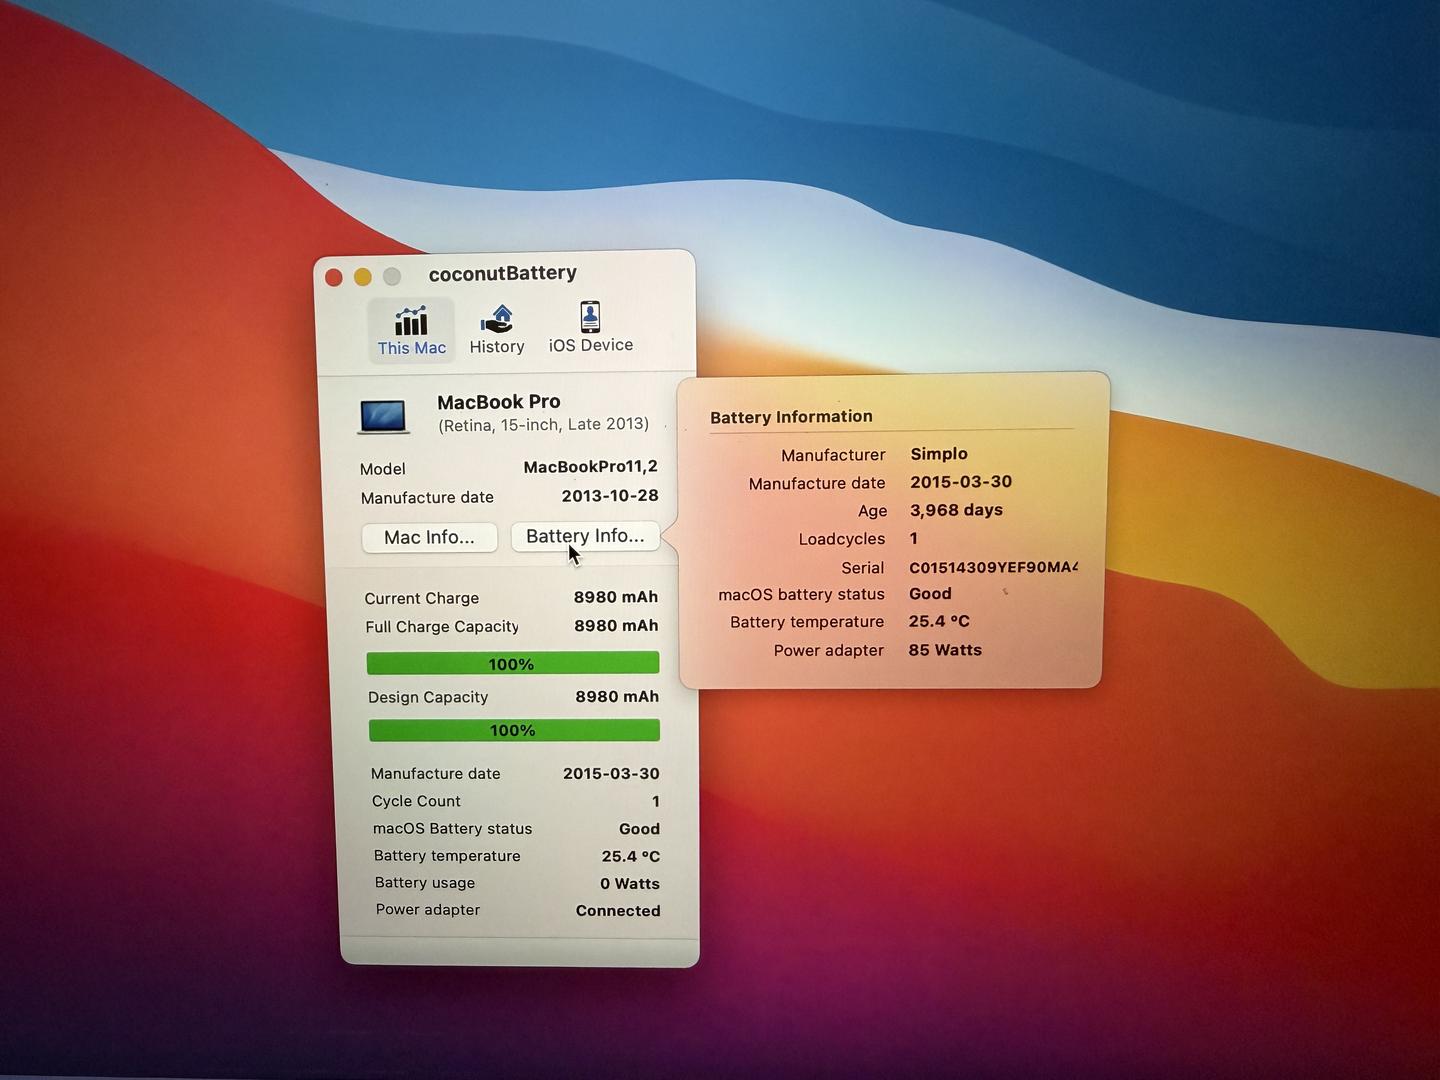This screenshot has width=1440, height=1080.
Task: Close the coconutBattery window
Action: [334, 277]
